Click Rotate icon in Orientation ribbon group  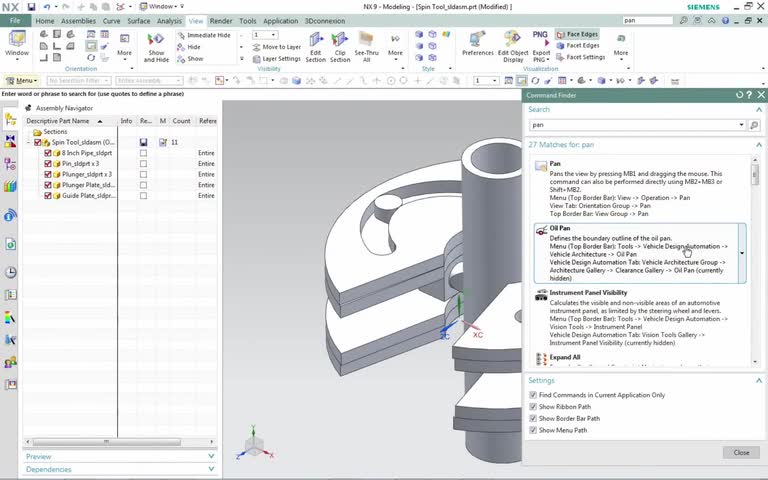[x=91, y=58]
